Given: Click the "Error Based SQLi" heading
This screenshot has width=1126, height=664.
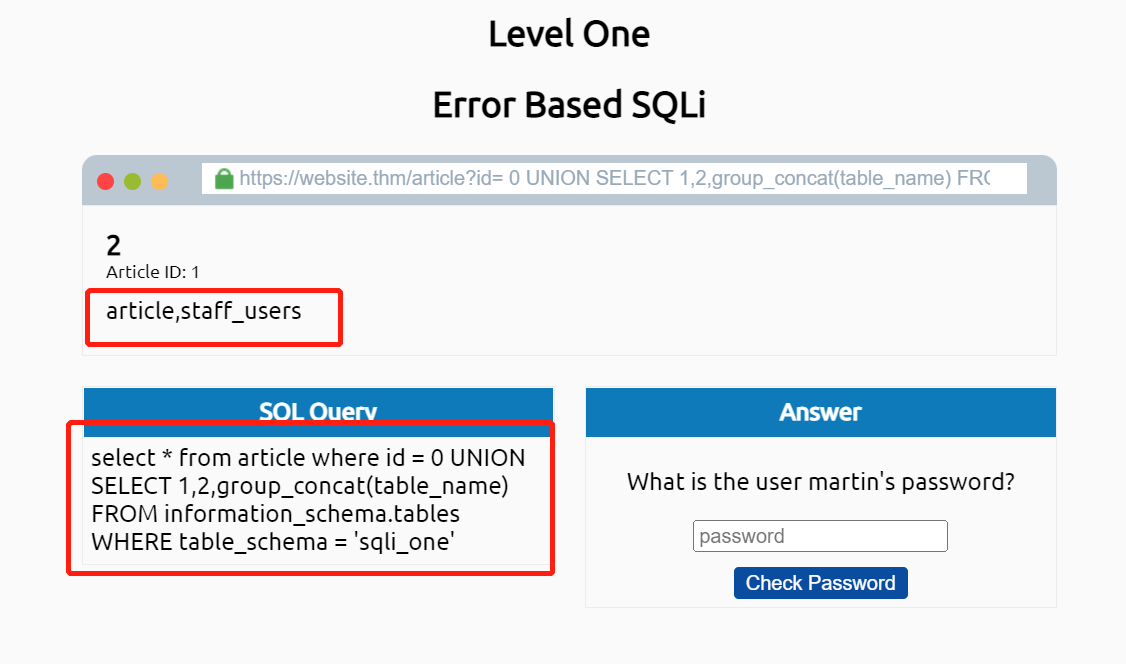Looking at the screenshot, I should click(x=569, y=105).
